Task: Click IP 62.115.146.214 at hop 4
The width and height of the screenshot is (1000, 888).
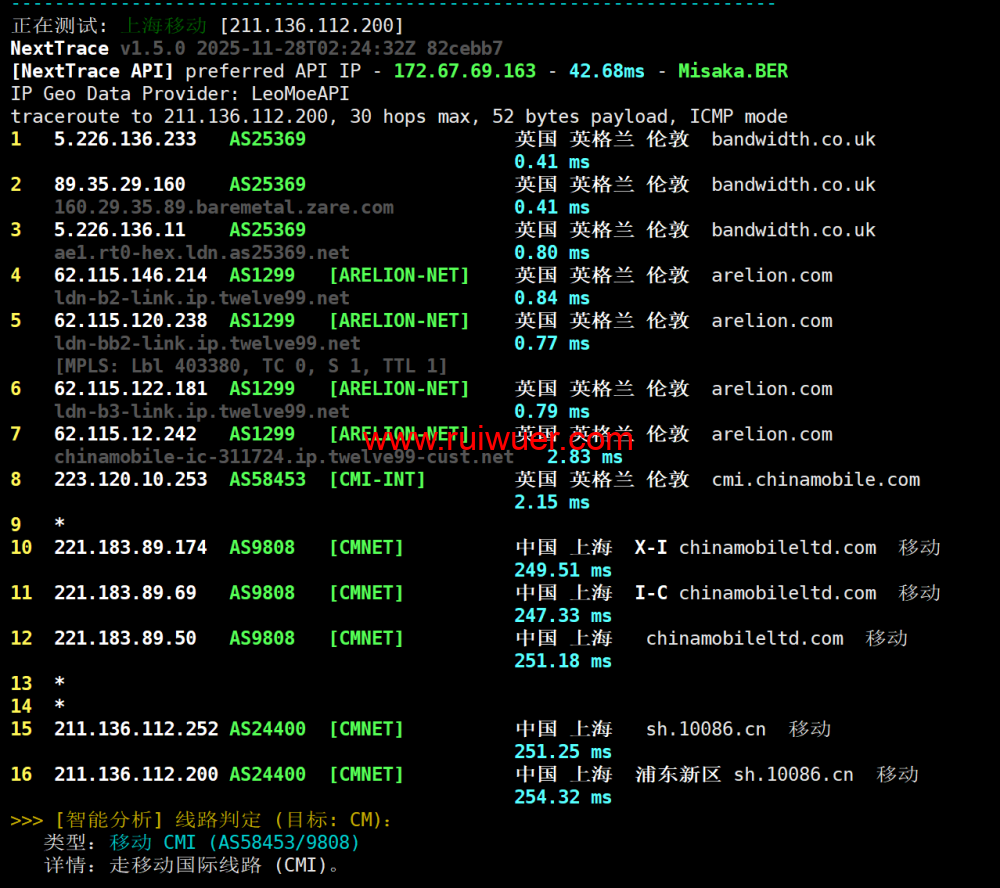Action: pos(130,275)
